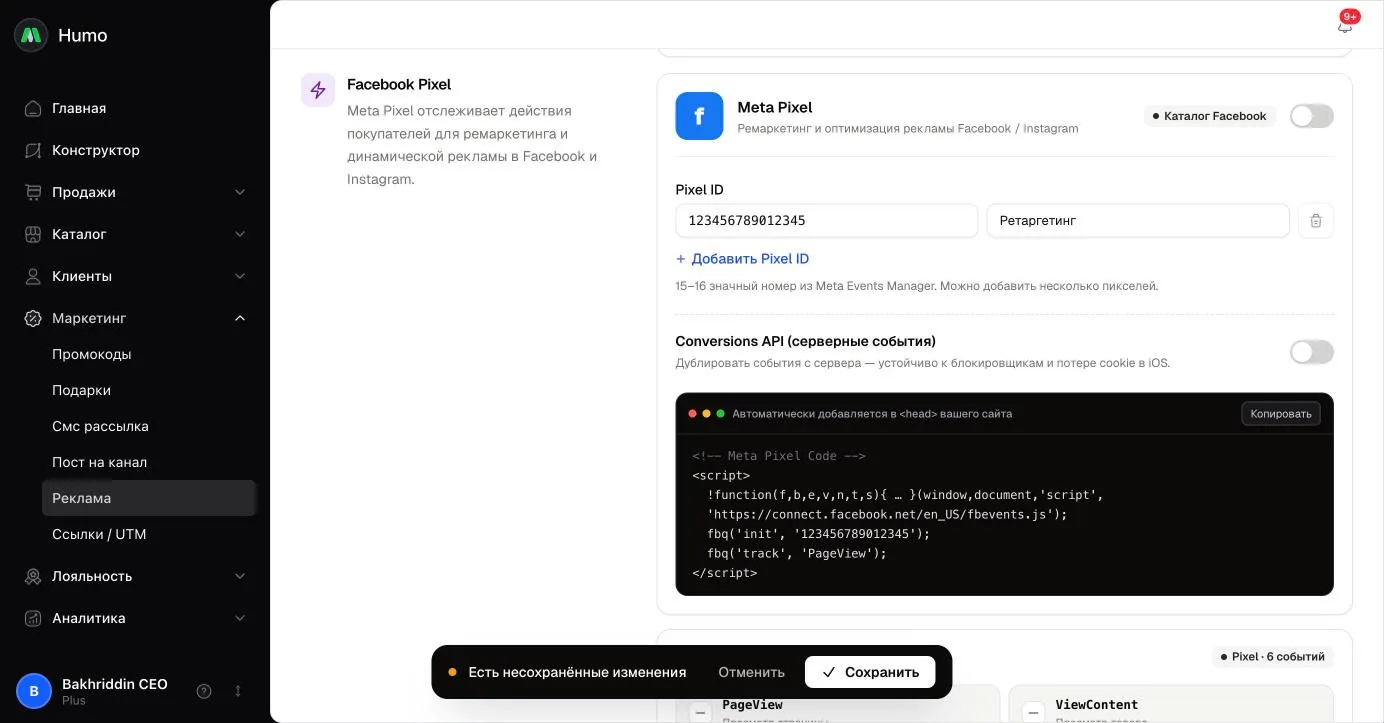The height and width of the screenshot is (723, 1384).
Task: Click the Добавить Pixel ID link
Action: (x=742, y=259)
